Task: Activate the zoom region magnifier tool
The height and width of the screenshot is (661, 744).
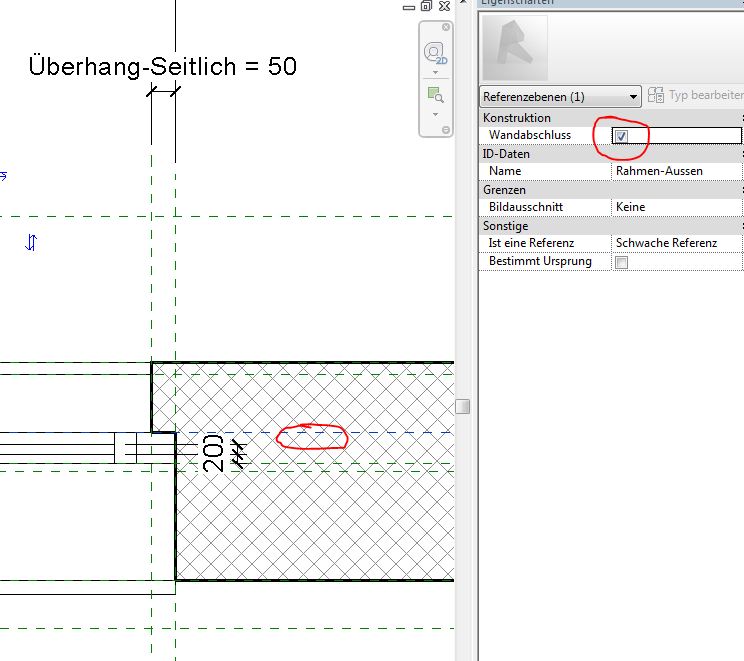Action: click(x=435, y=94)
